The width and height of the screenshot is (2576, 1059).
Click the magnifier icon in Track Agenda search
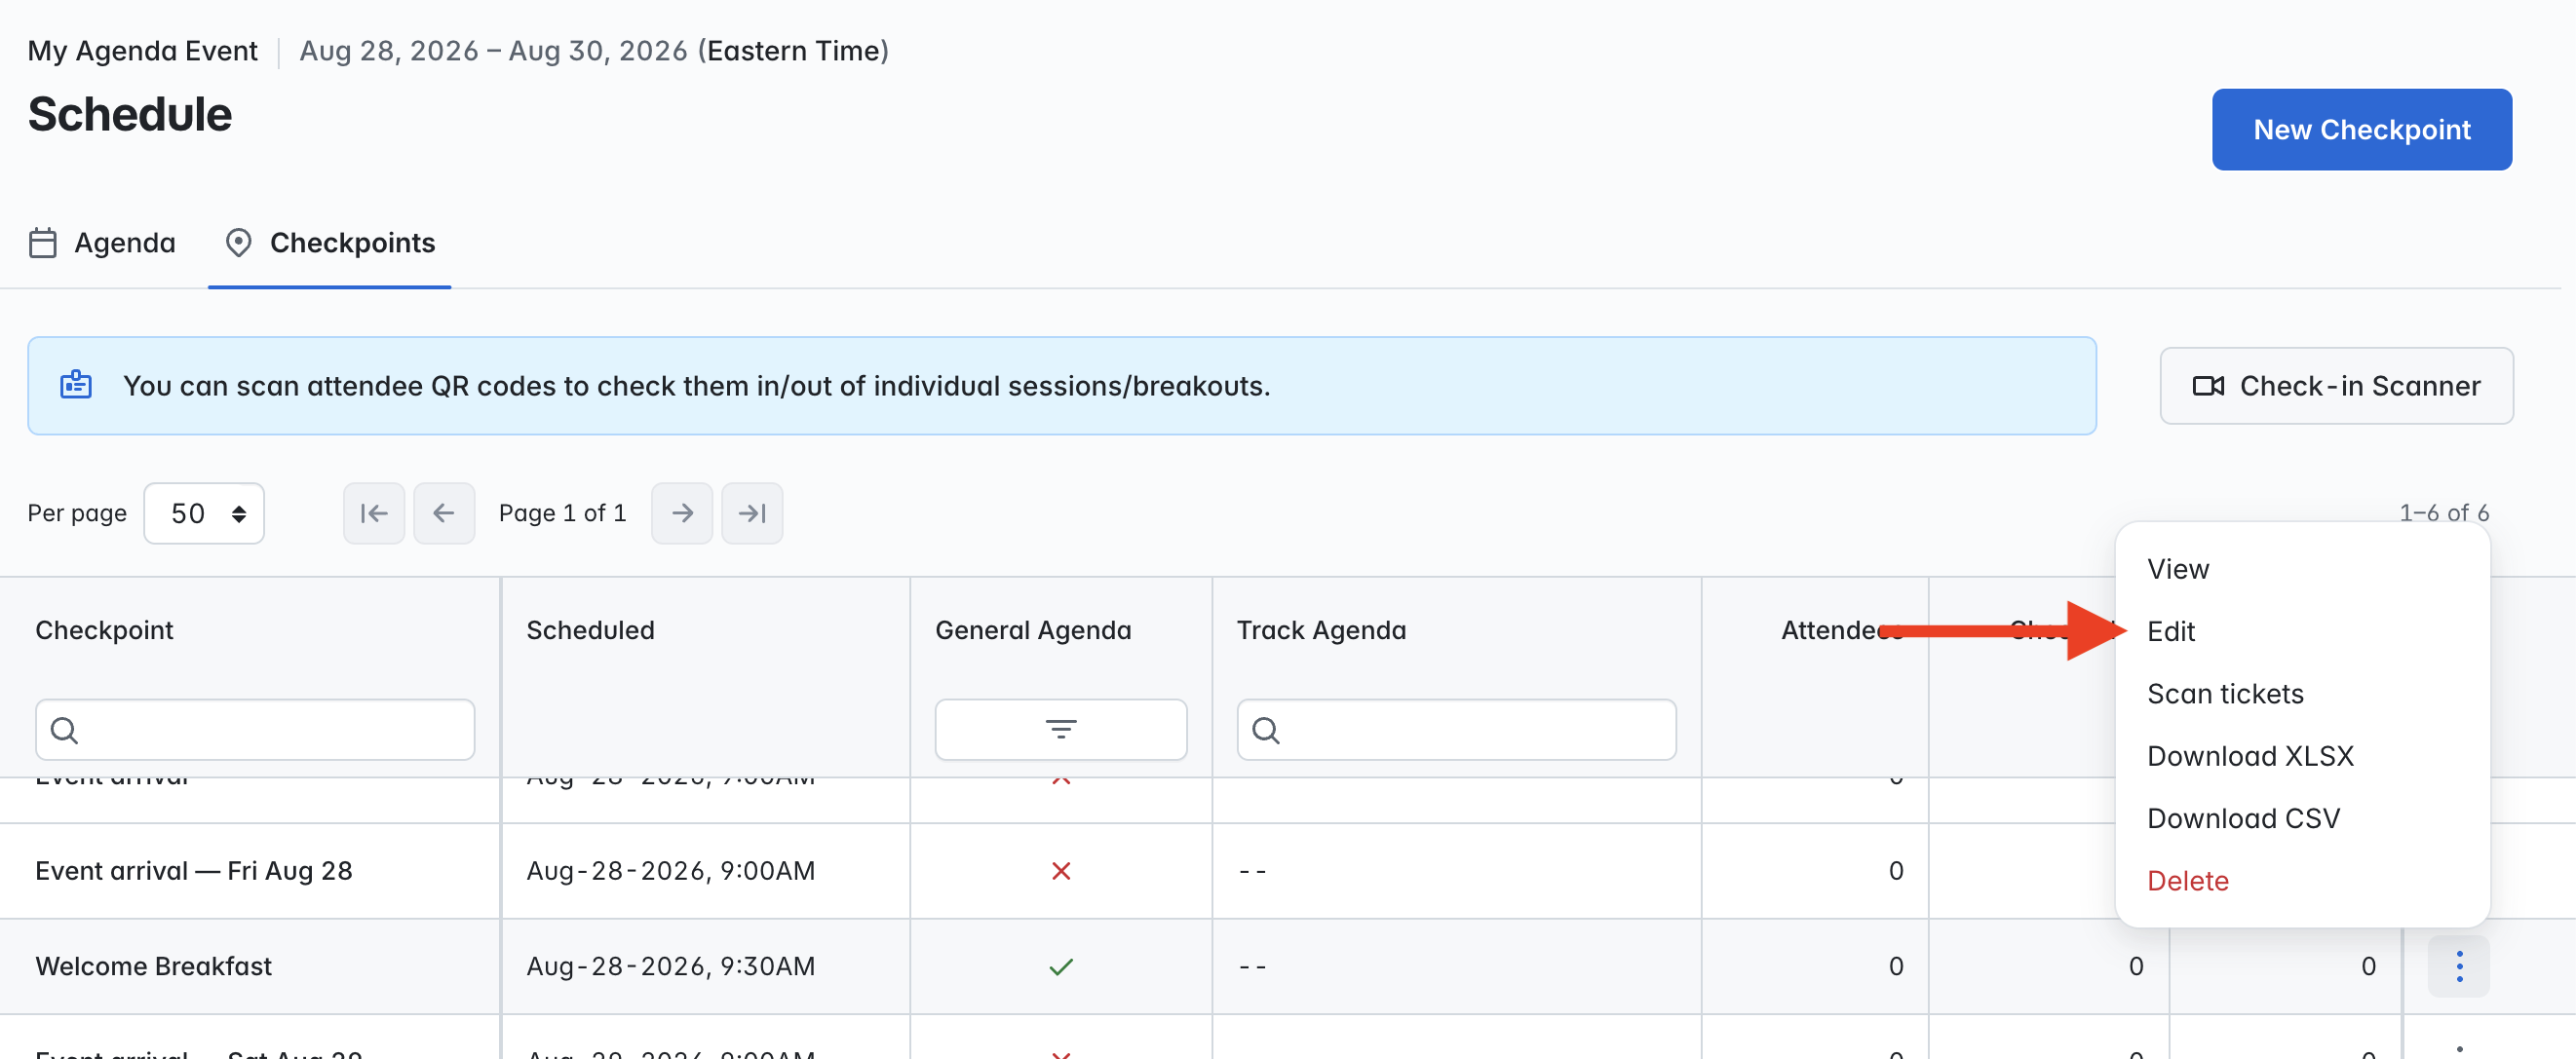[x=1266, y=731]
